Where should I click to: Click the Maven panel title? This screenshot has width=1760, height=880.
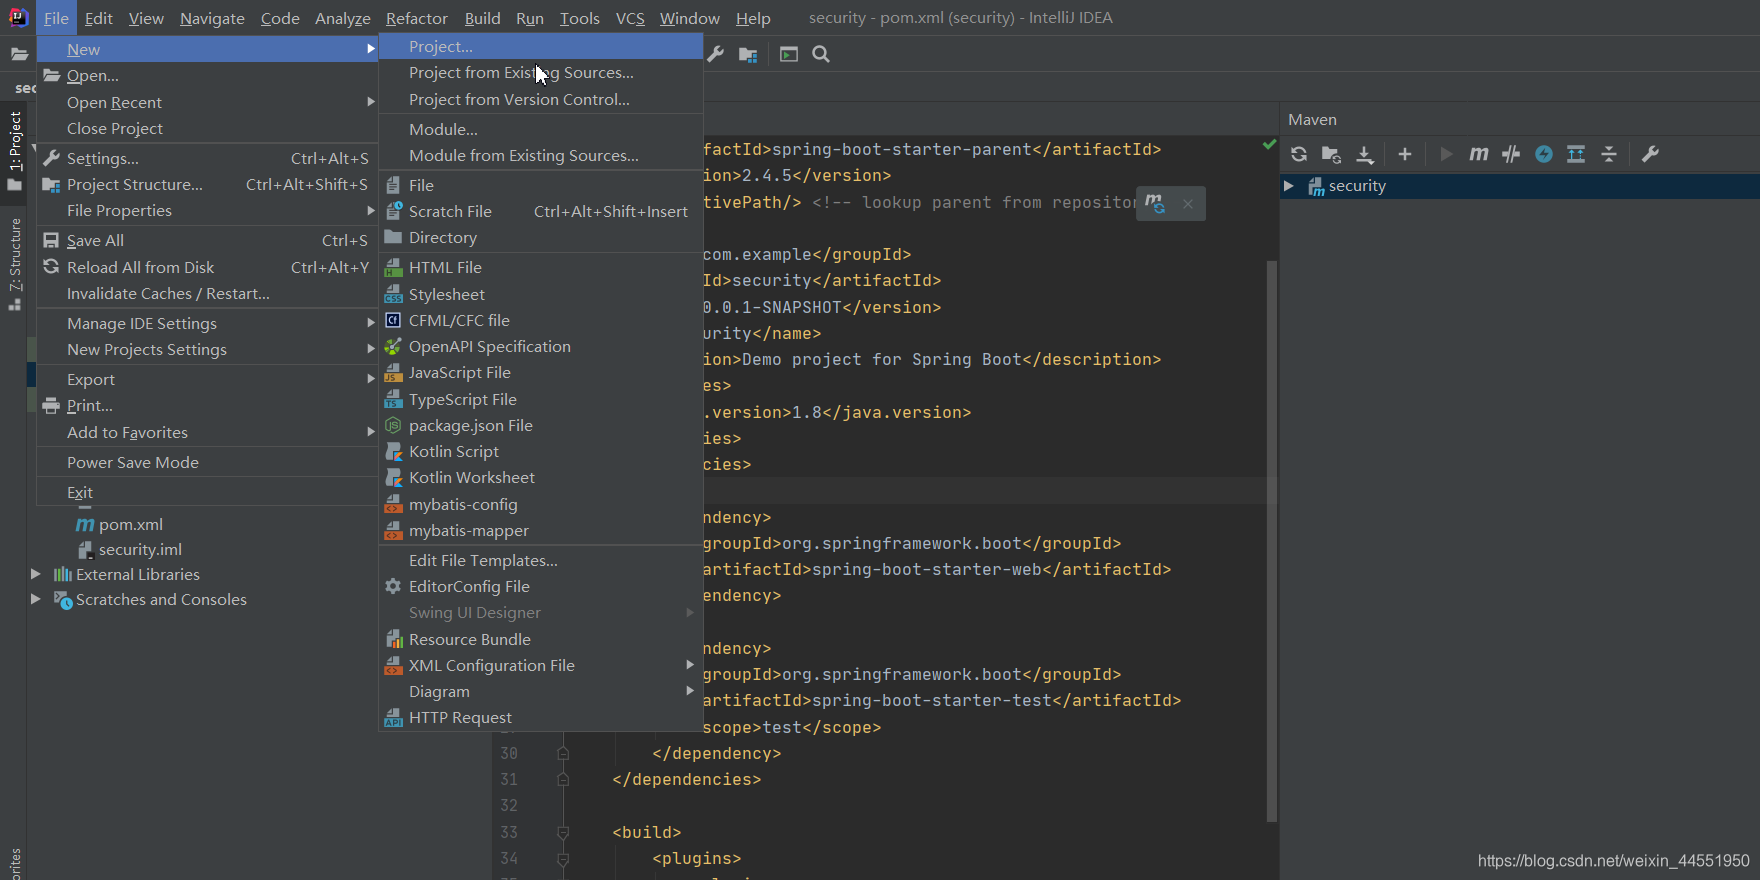[x=1312, y=119]
